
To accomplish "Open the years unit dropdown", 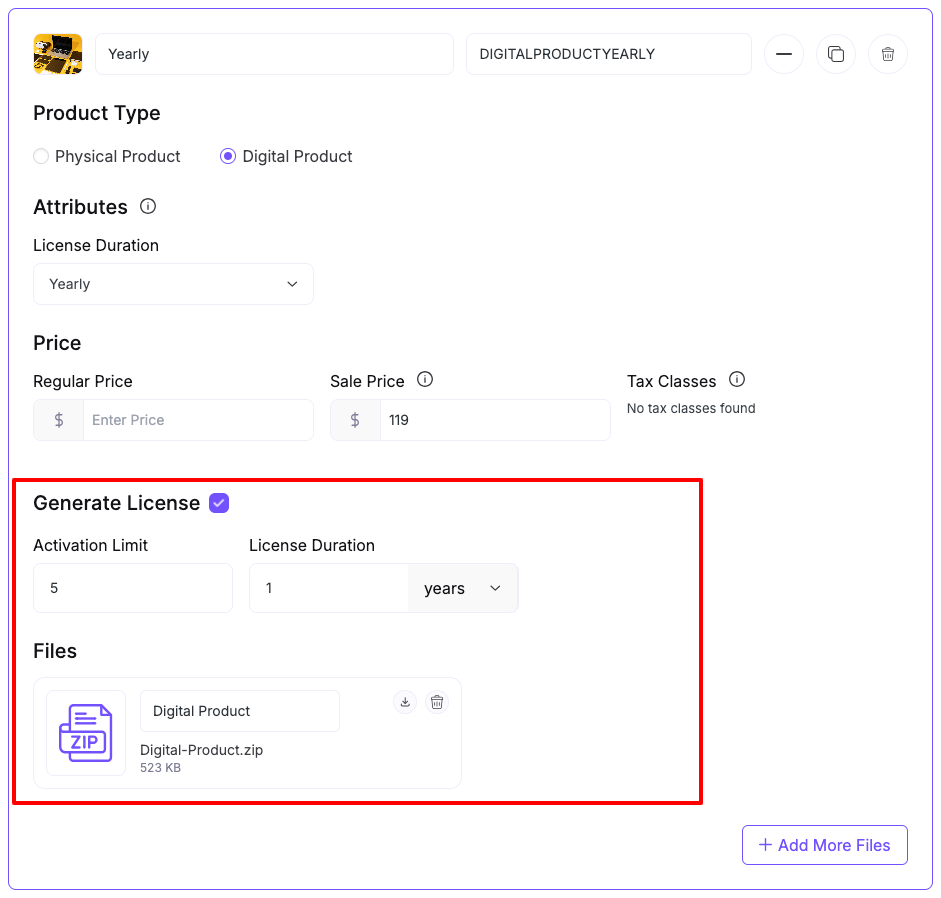I will 463,588.
